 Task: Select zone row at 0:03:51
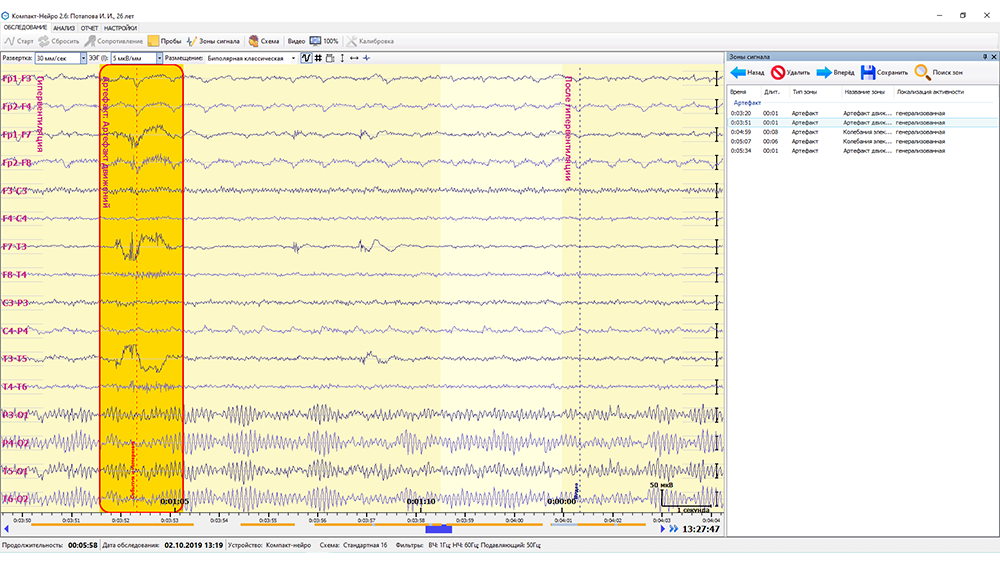[x=864, y=122]
